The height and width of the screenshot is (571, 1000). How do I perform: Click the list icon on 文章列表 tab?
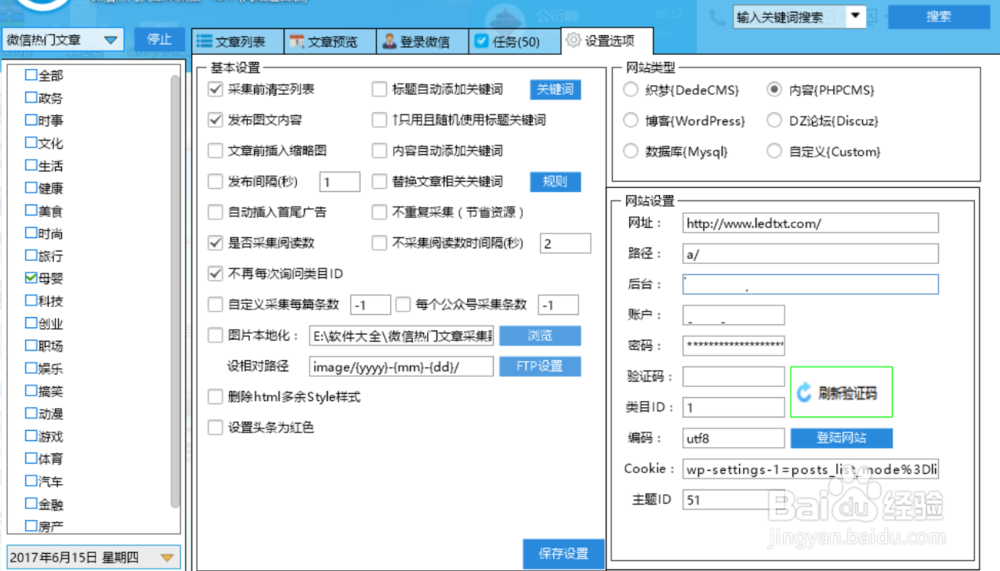tap(204, 41)
